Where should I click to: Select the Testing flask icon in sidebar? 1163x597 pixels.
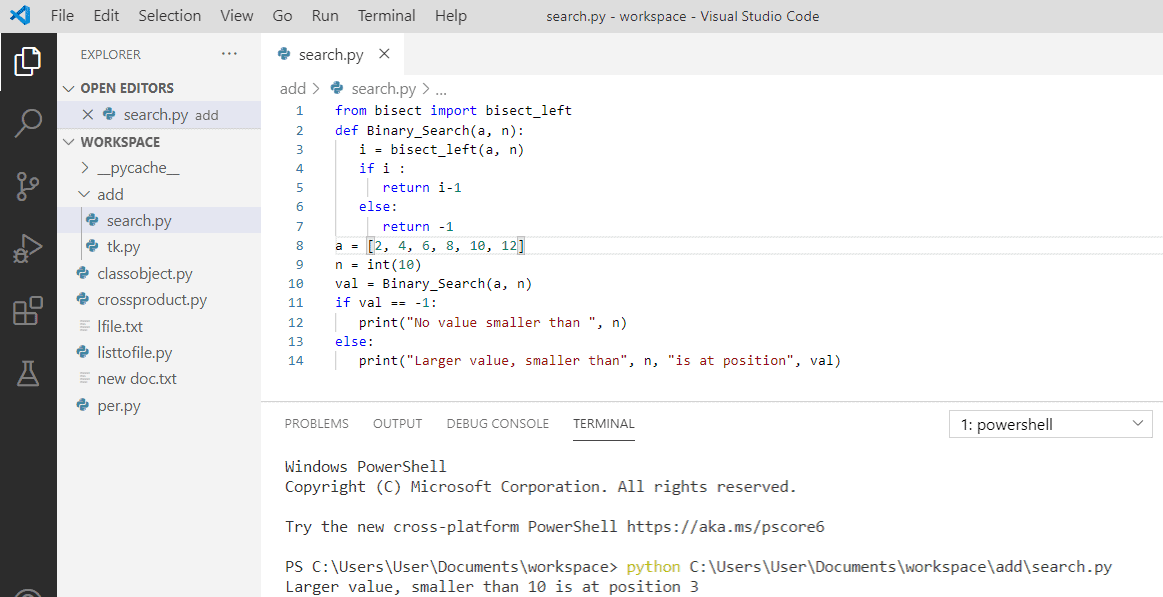pos(27,372)
